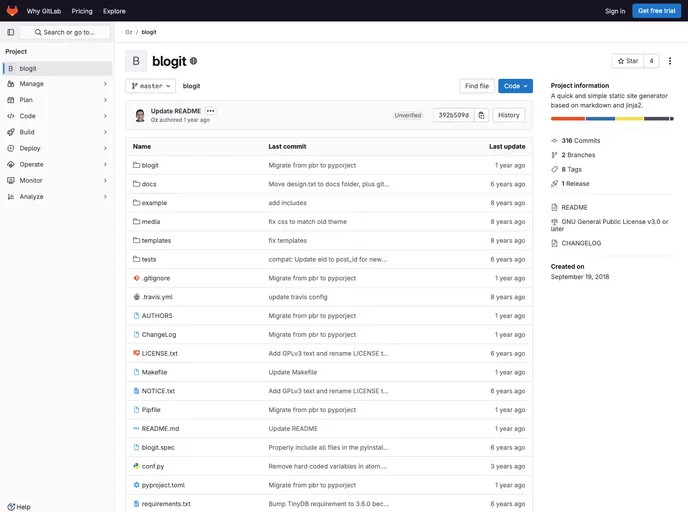688x512 pixels.
Task: Open the master branch dropdown
Action: [150, 86]
